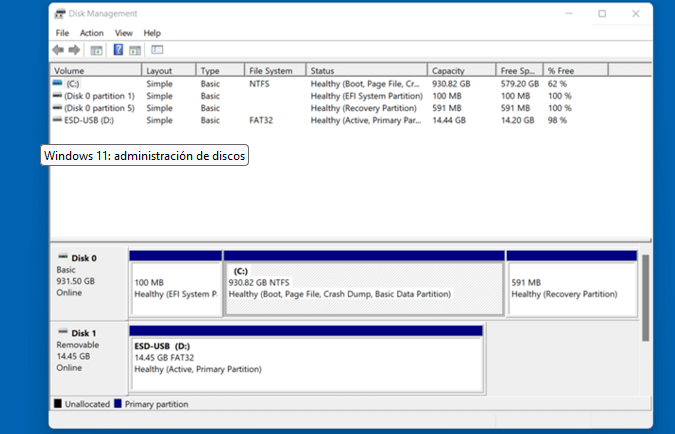Open the Action menu

click(x=92, y=33)
